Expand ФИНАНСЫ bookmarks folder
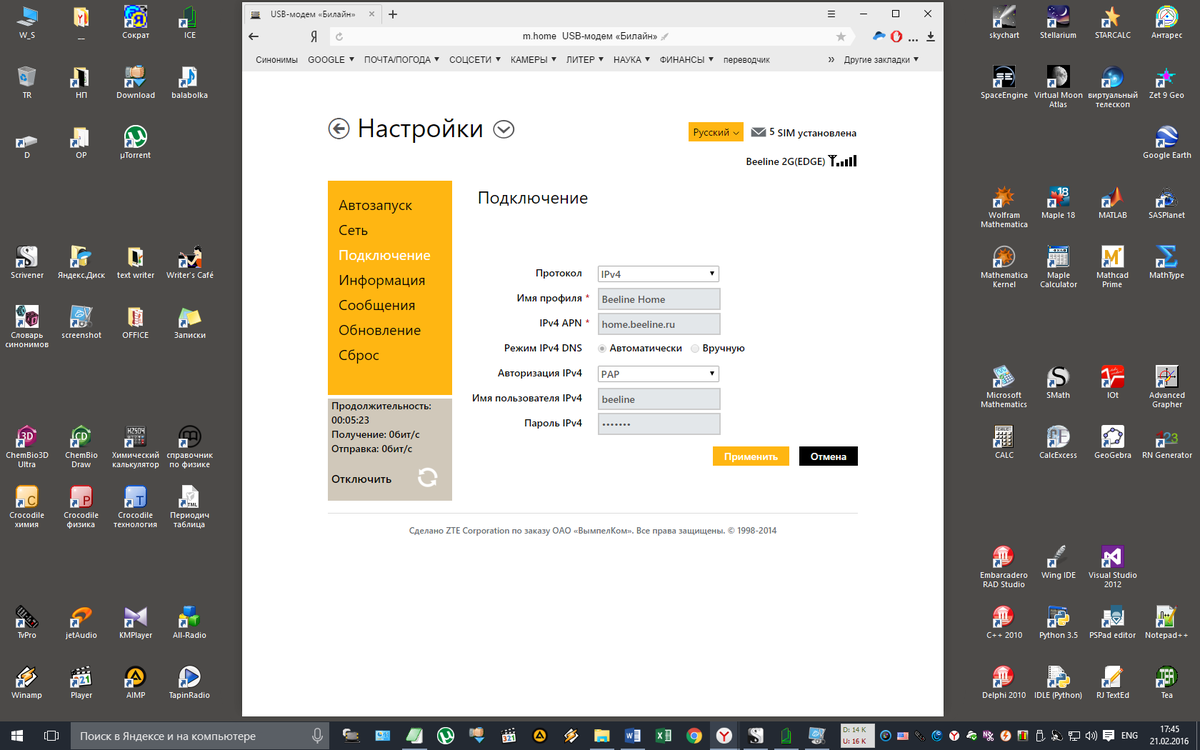 686,59
